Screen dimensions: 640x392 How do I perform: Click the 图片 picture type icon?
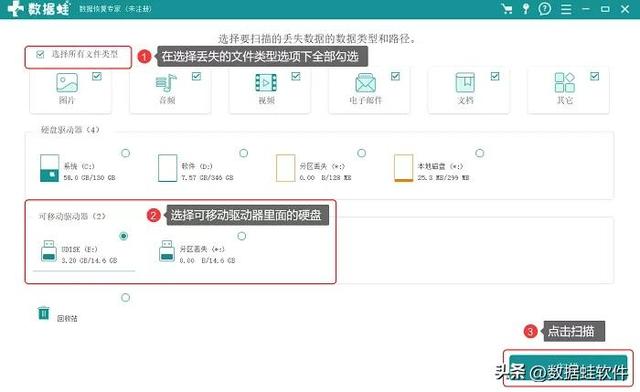[x=67, y=82]
